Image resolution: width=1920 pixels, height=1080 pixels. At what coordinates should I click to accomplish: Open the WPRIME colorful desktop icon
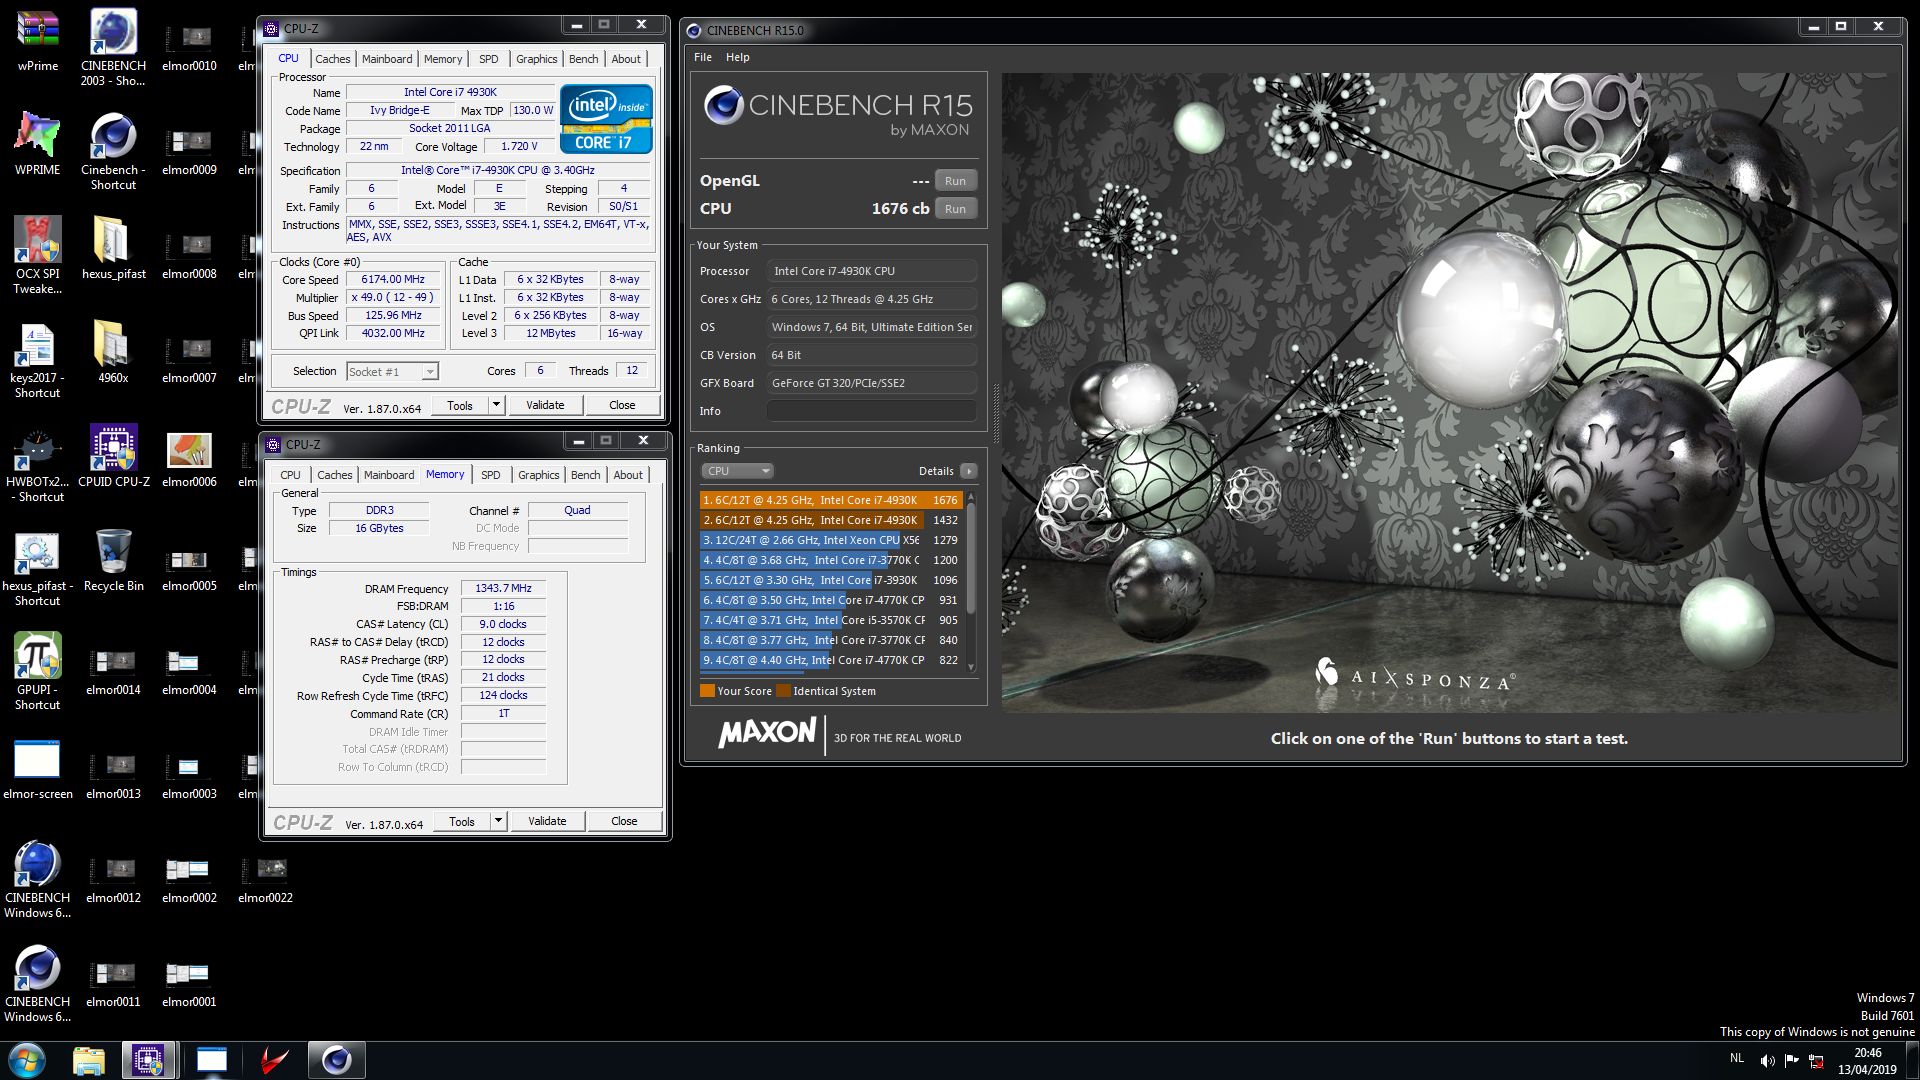[x=38, y=144]
